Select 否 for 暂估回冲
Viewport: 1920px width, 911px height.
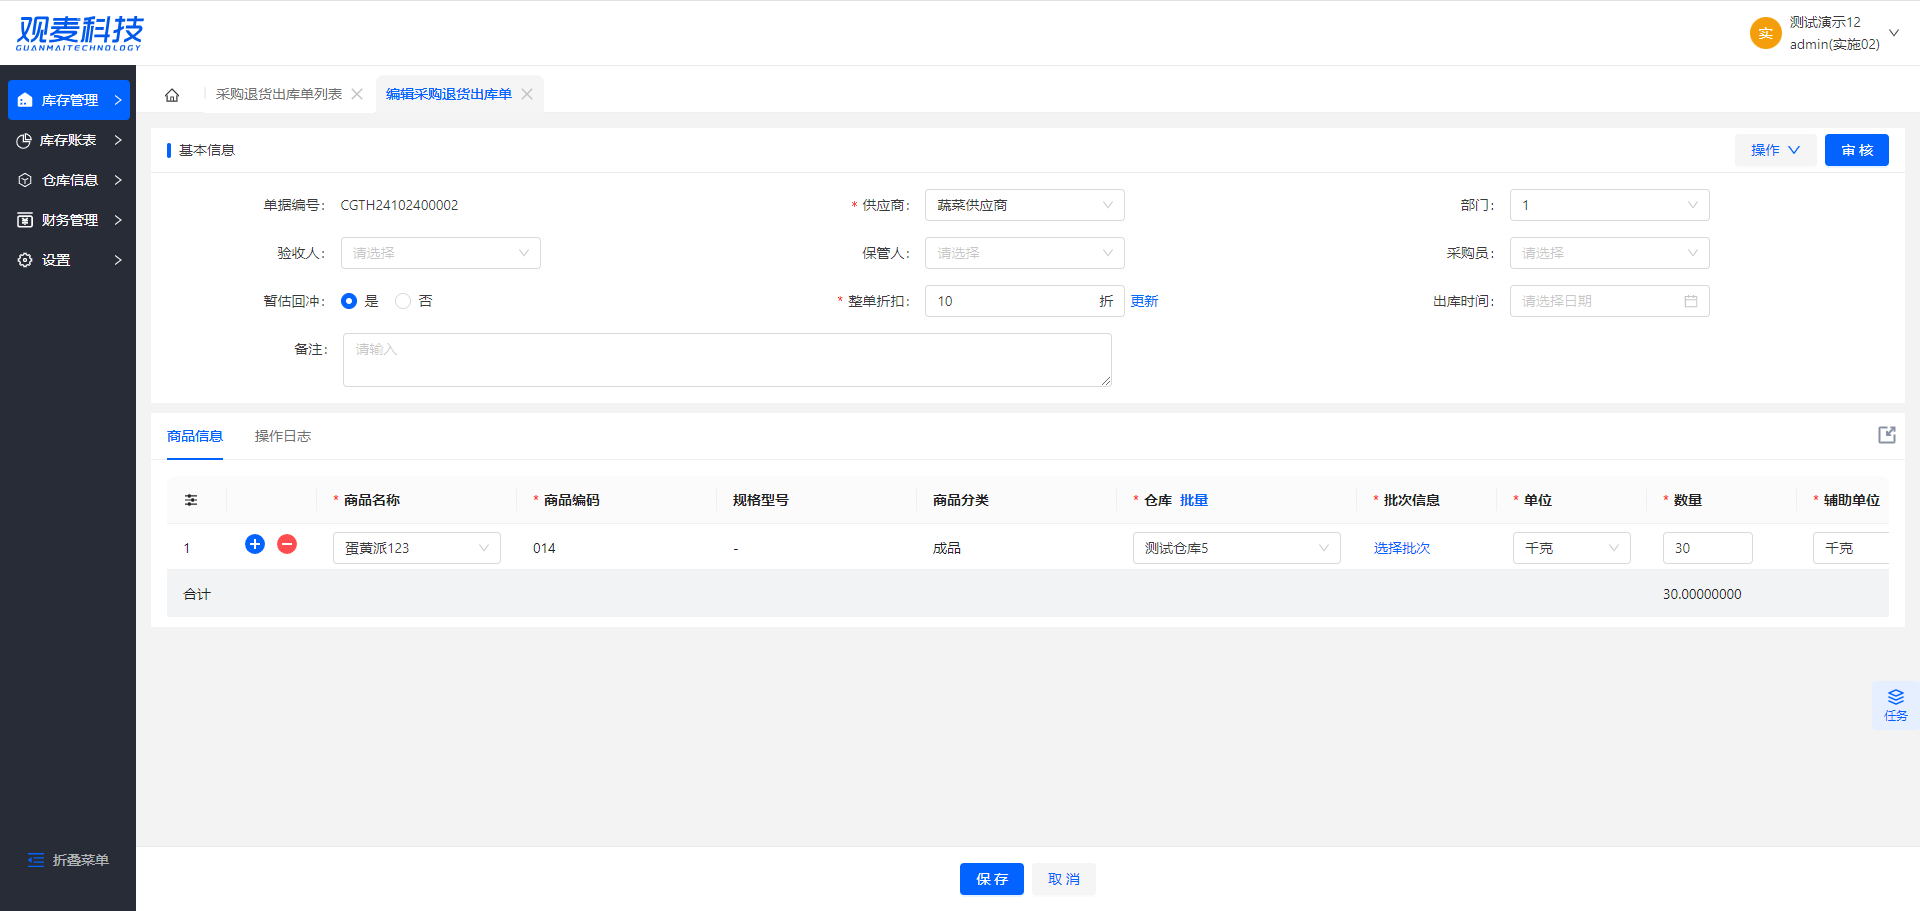[x=403, y=301]
